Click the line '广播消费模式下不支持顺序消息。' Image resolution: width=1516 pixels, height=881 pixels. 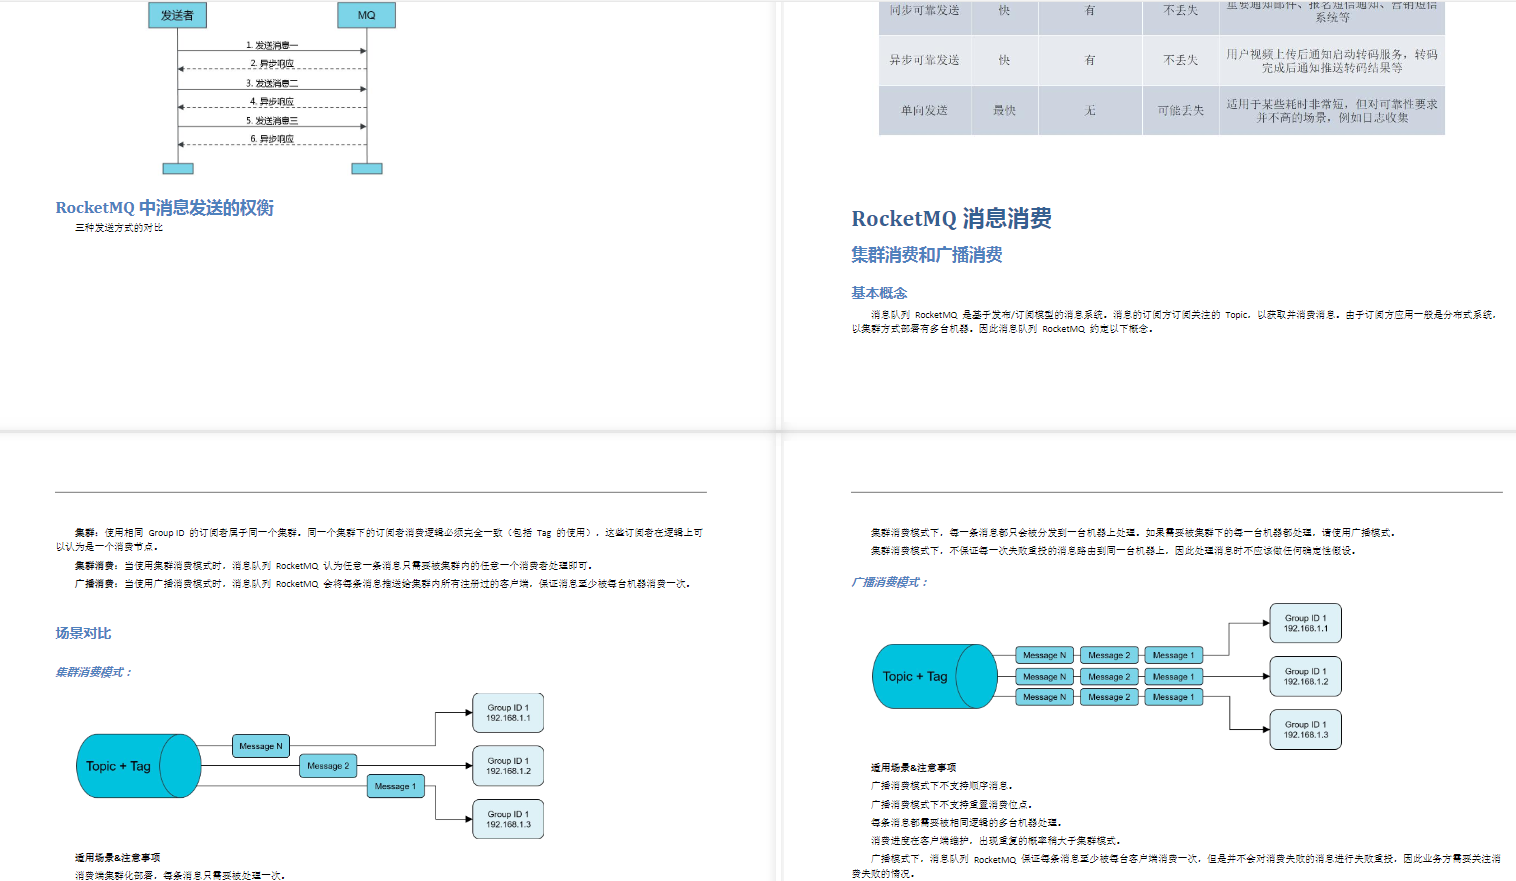tap(942, 786)
